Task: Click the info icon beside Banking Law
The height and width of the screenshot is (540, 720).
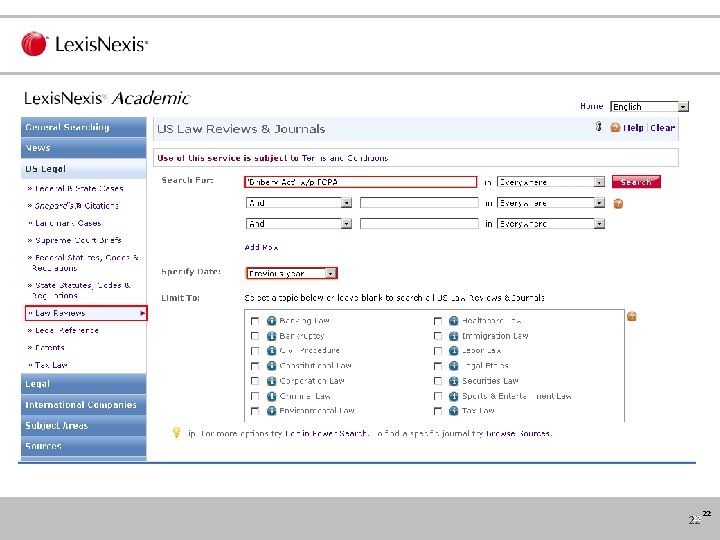Action: tap(271, 321)
